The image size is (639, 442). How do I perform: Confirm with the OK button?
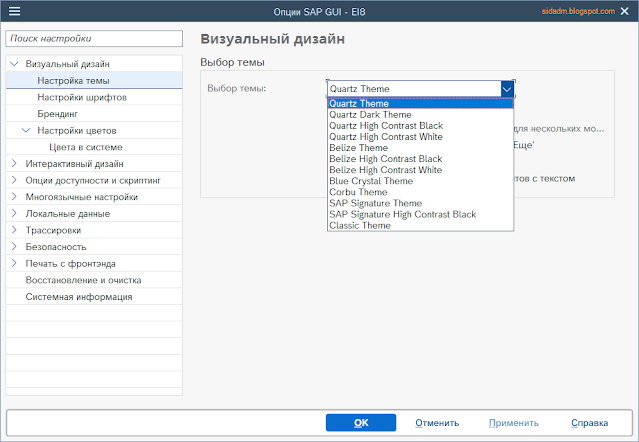[361, 423]
